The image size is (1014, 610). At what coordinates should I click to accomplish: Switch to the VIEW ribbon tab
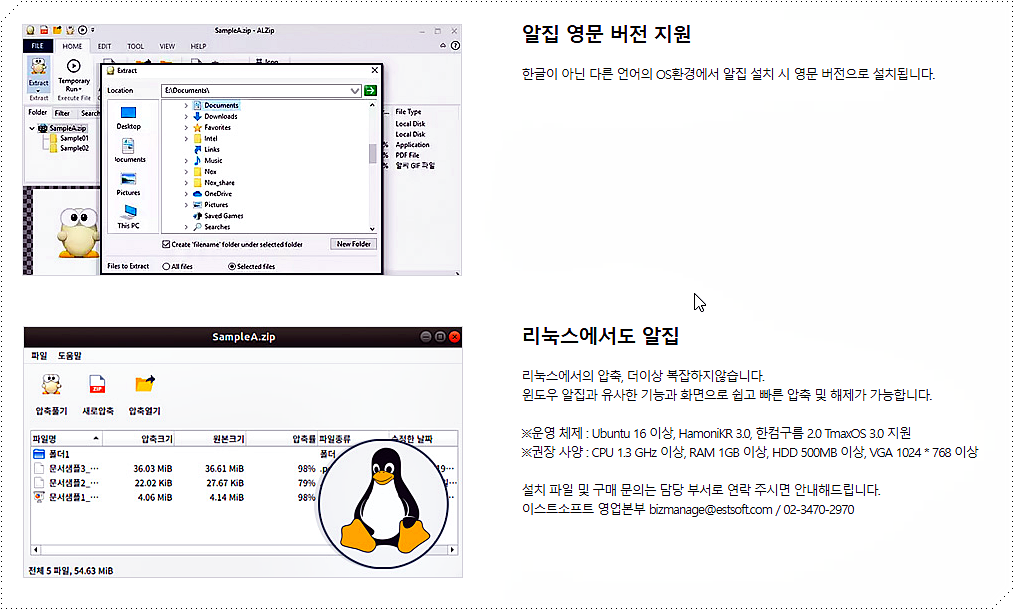coord(167,46)
